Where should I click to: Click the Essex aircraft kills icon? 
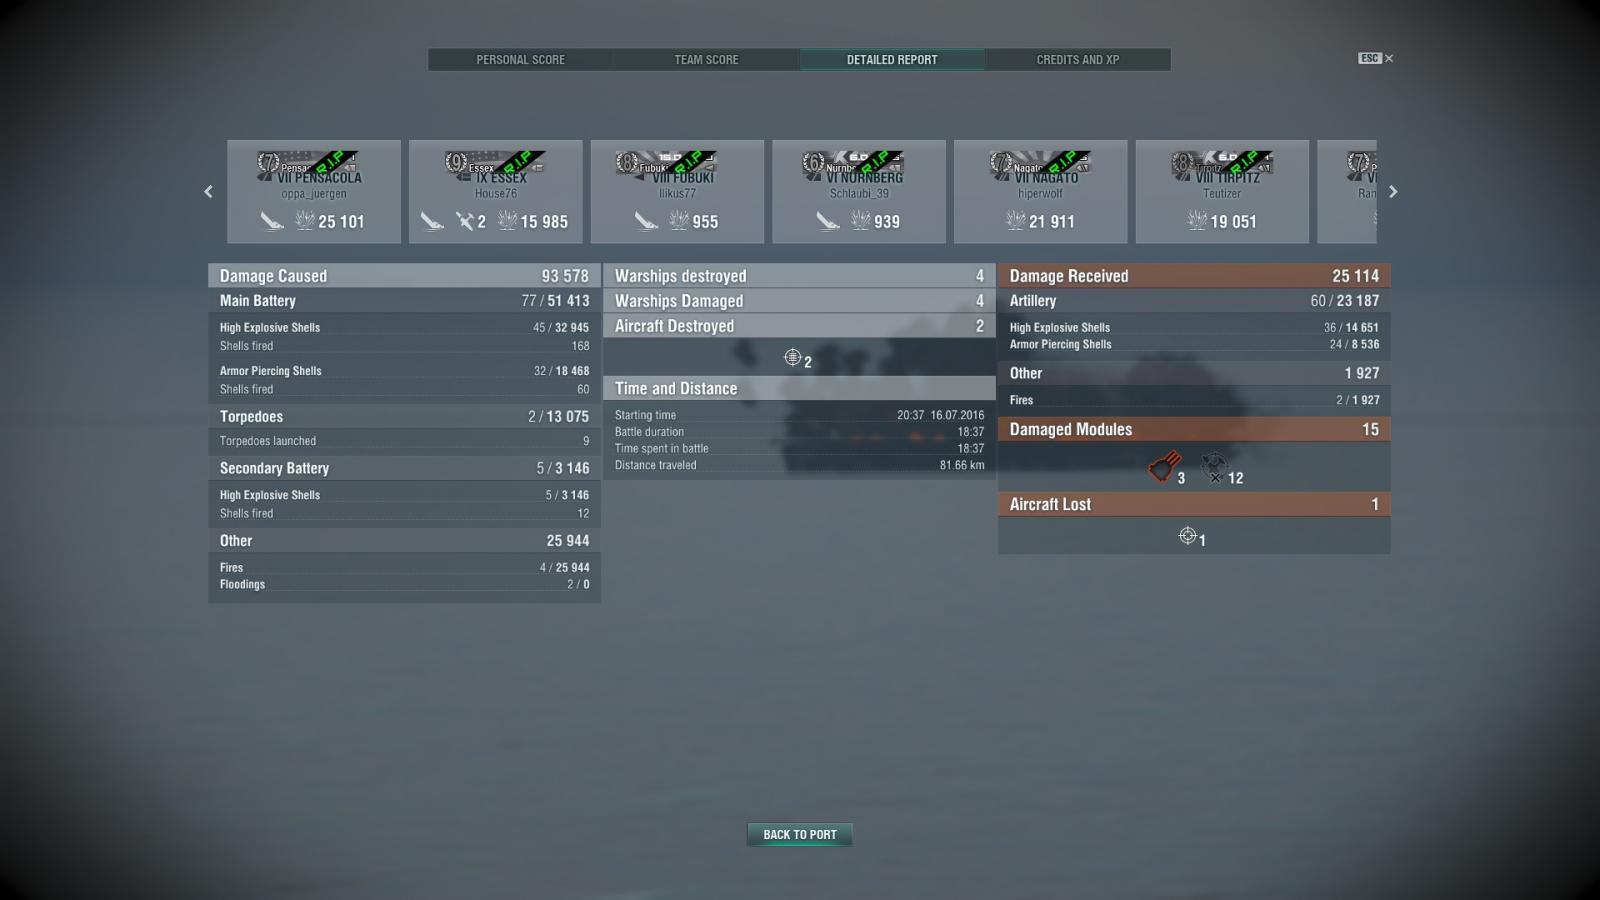pos(465,221)
